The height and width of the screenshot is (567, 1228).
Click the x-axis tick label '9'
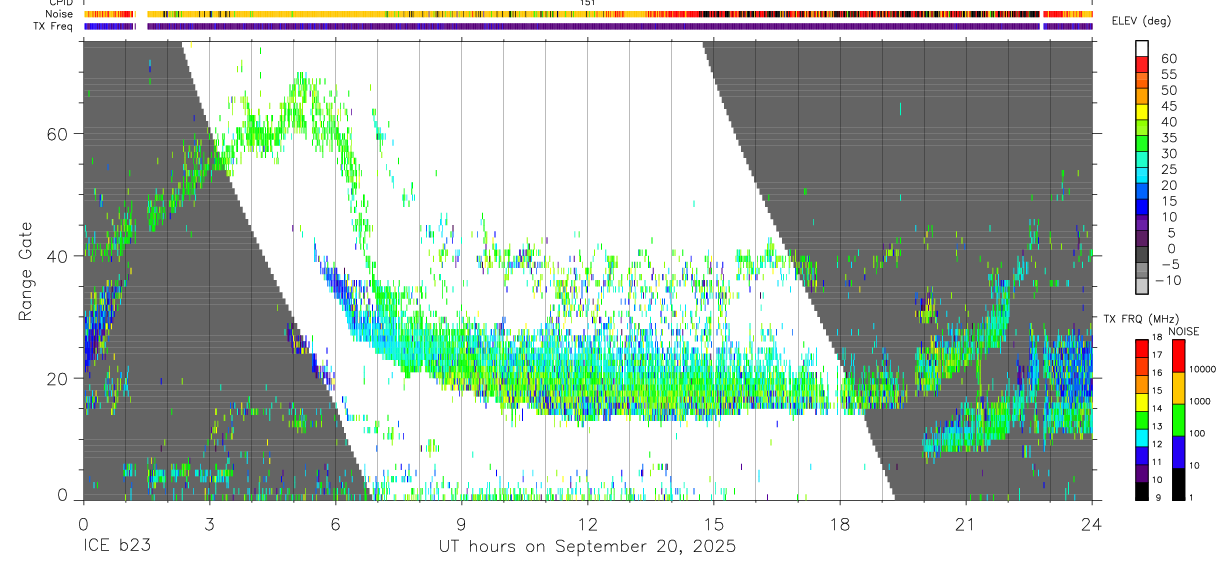click(x=461, y=523)
